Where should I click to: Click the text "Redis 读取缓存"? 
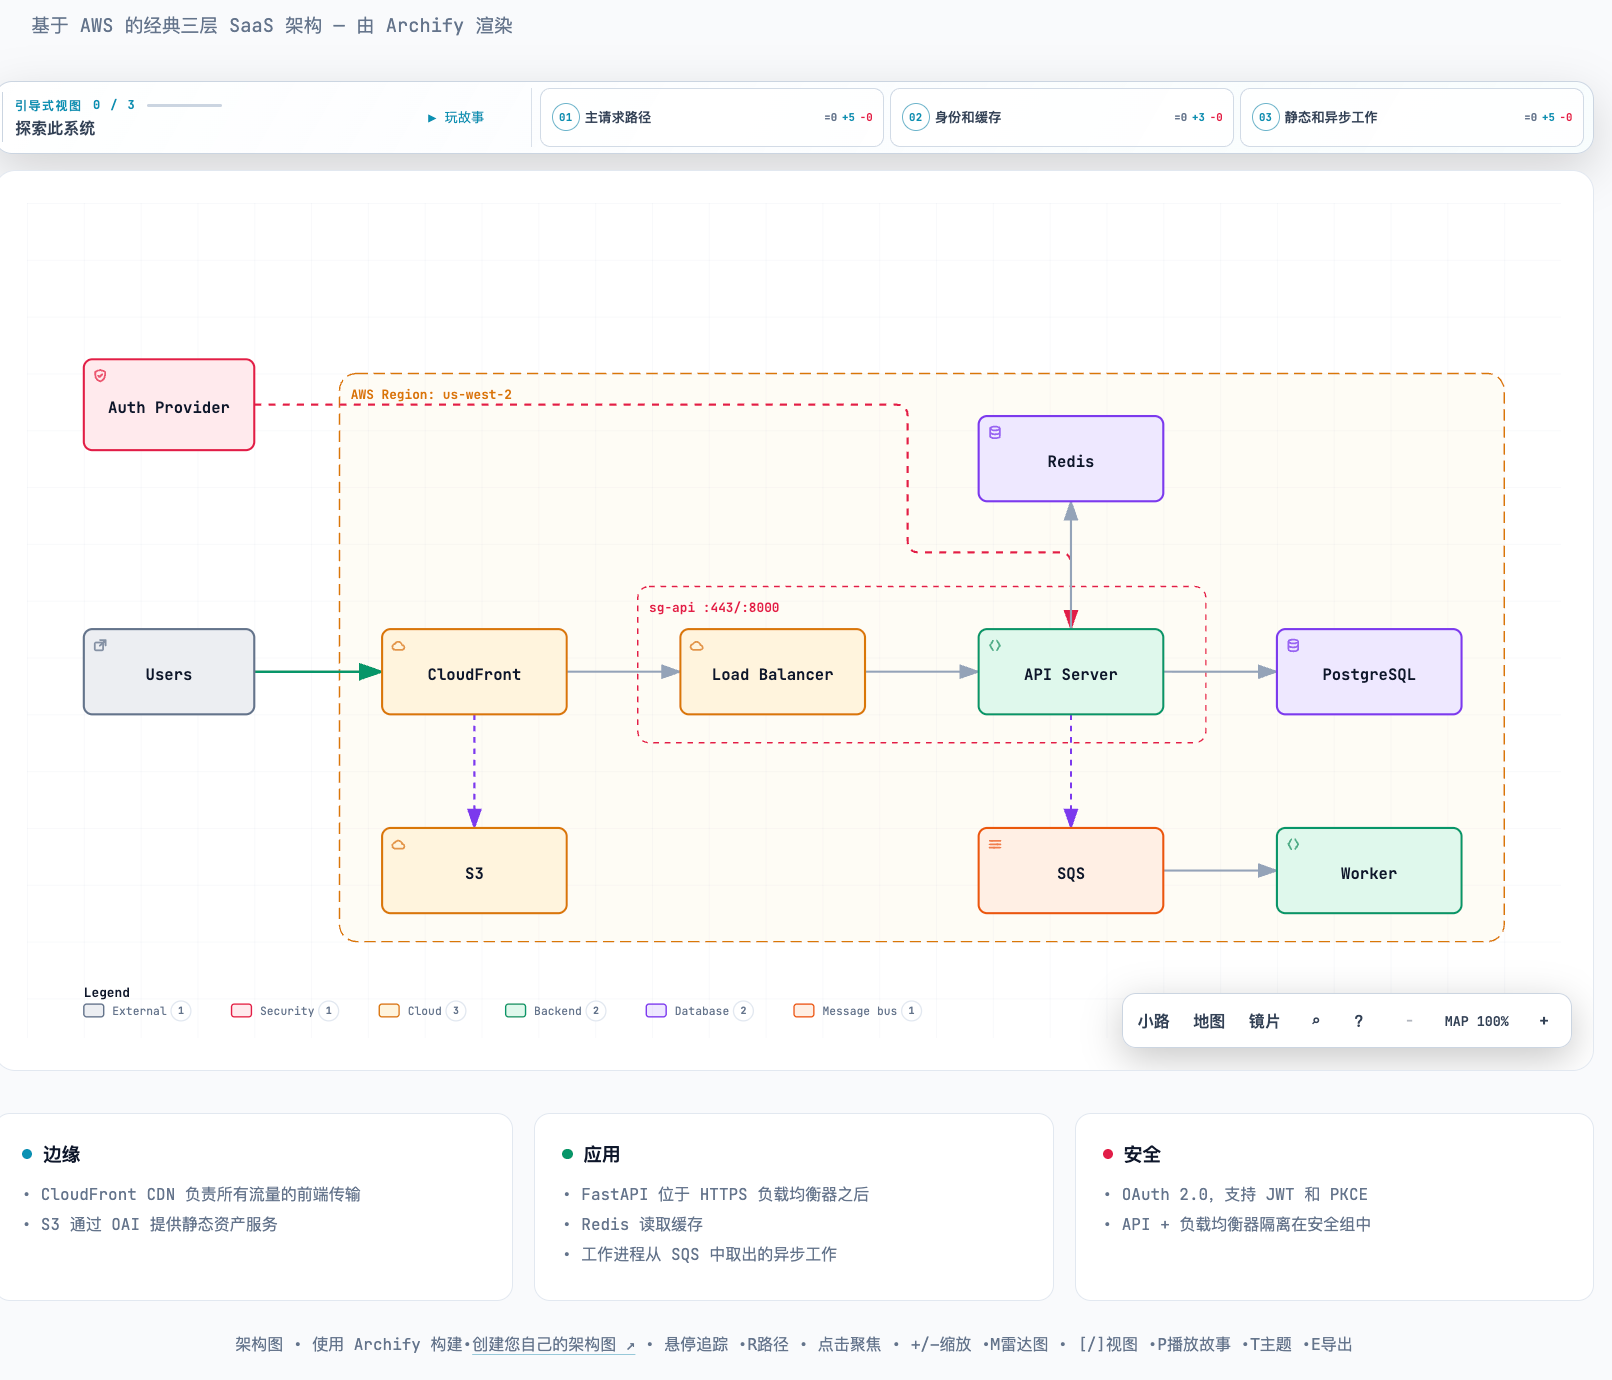click(642, 1224)
